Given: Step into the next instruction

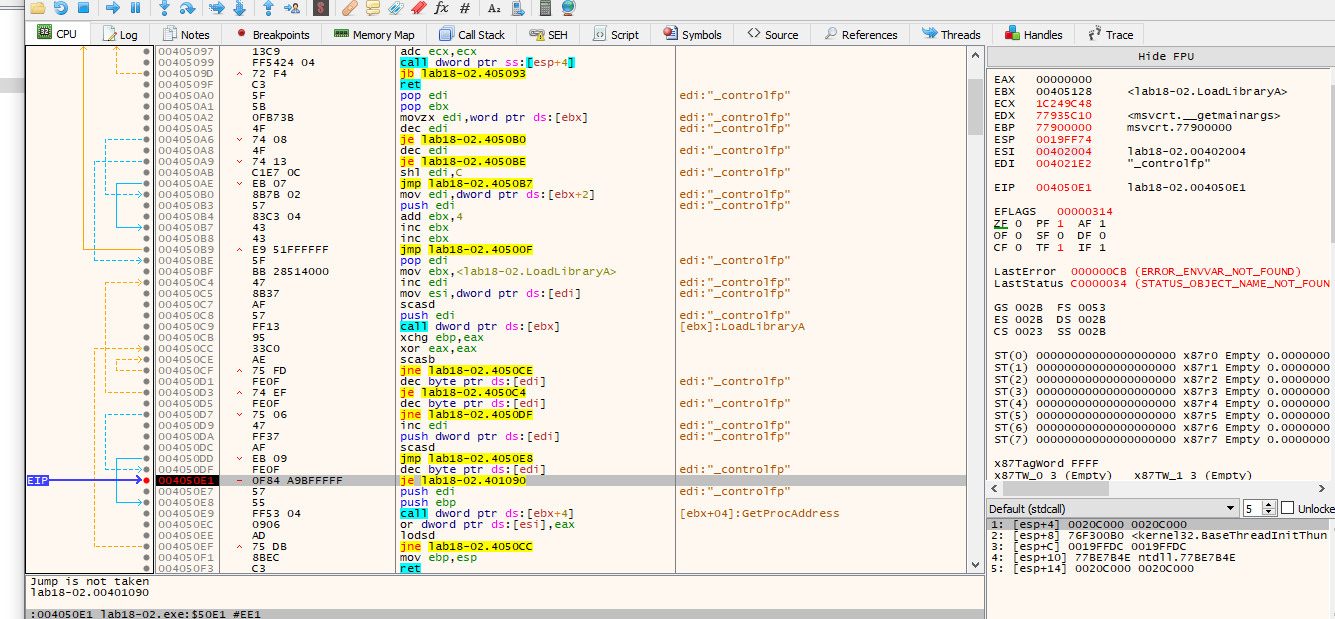Looking at the screenshot, I should (165, 8).
